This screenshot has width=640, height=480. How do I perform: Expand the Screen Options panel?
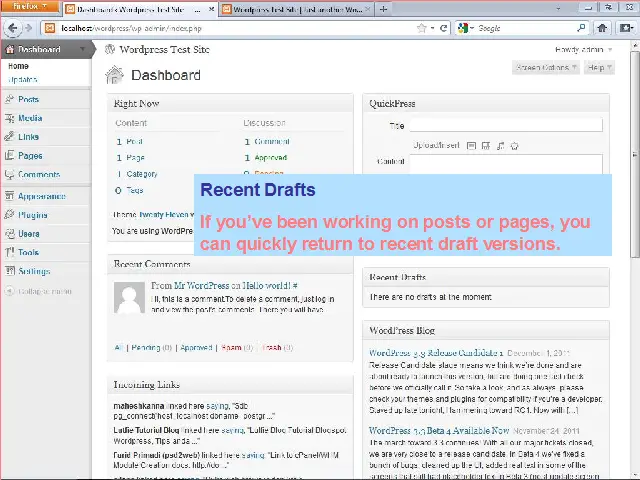tap(546, 67)
